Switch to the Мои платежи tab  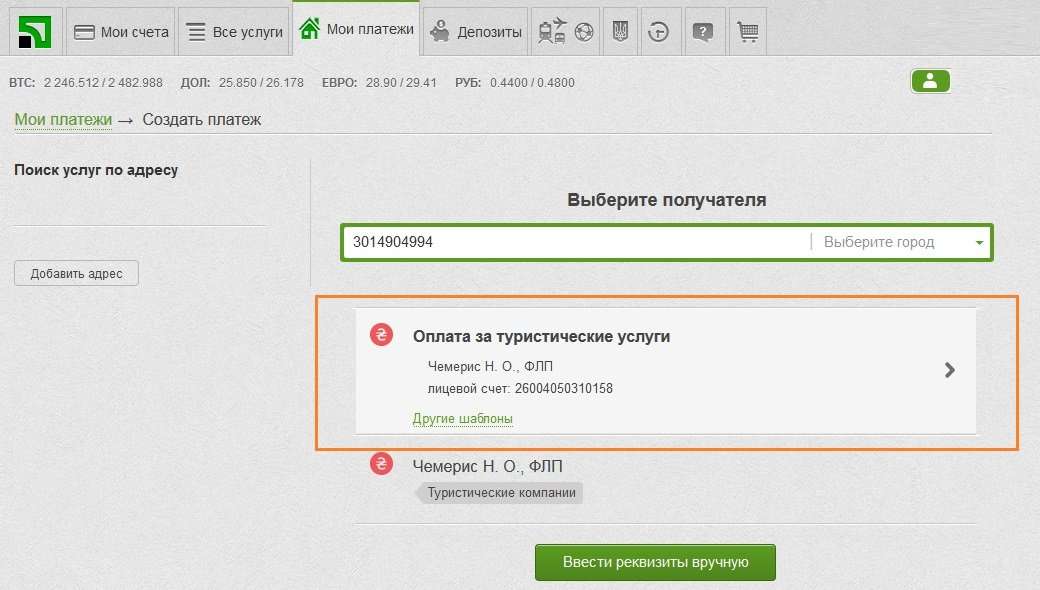pyautogui.click(x=356, y=29)
